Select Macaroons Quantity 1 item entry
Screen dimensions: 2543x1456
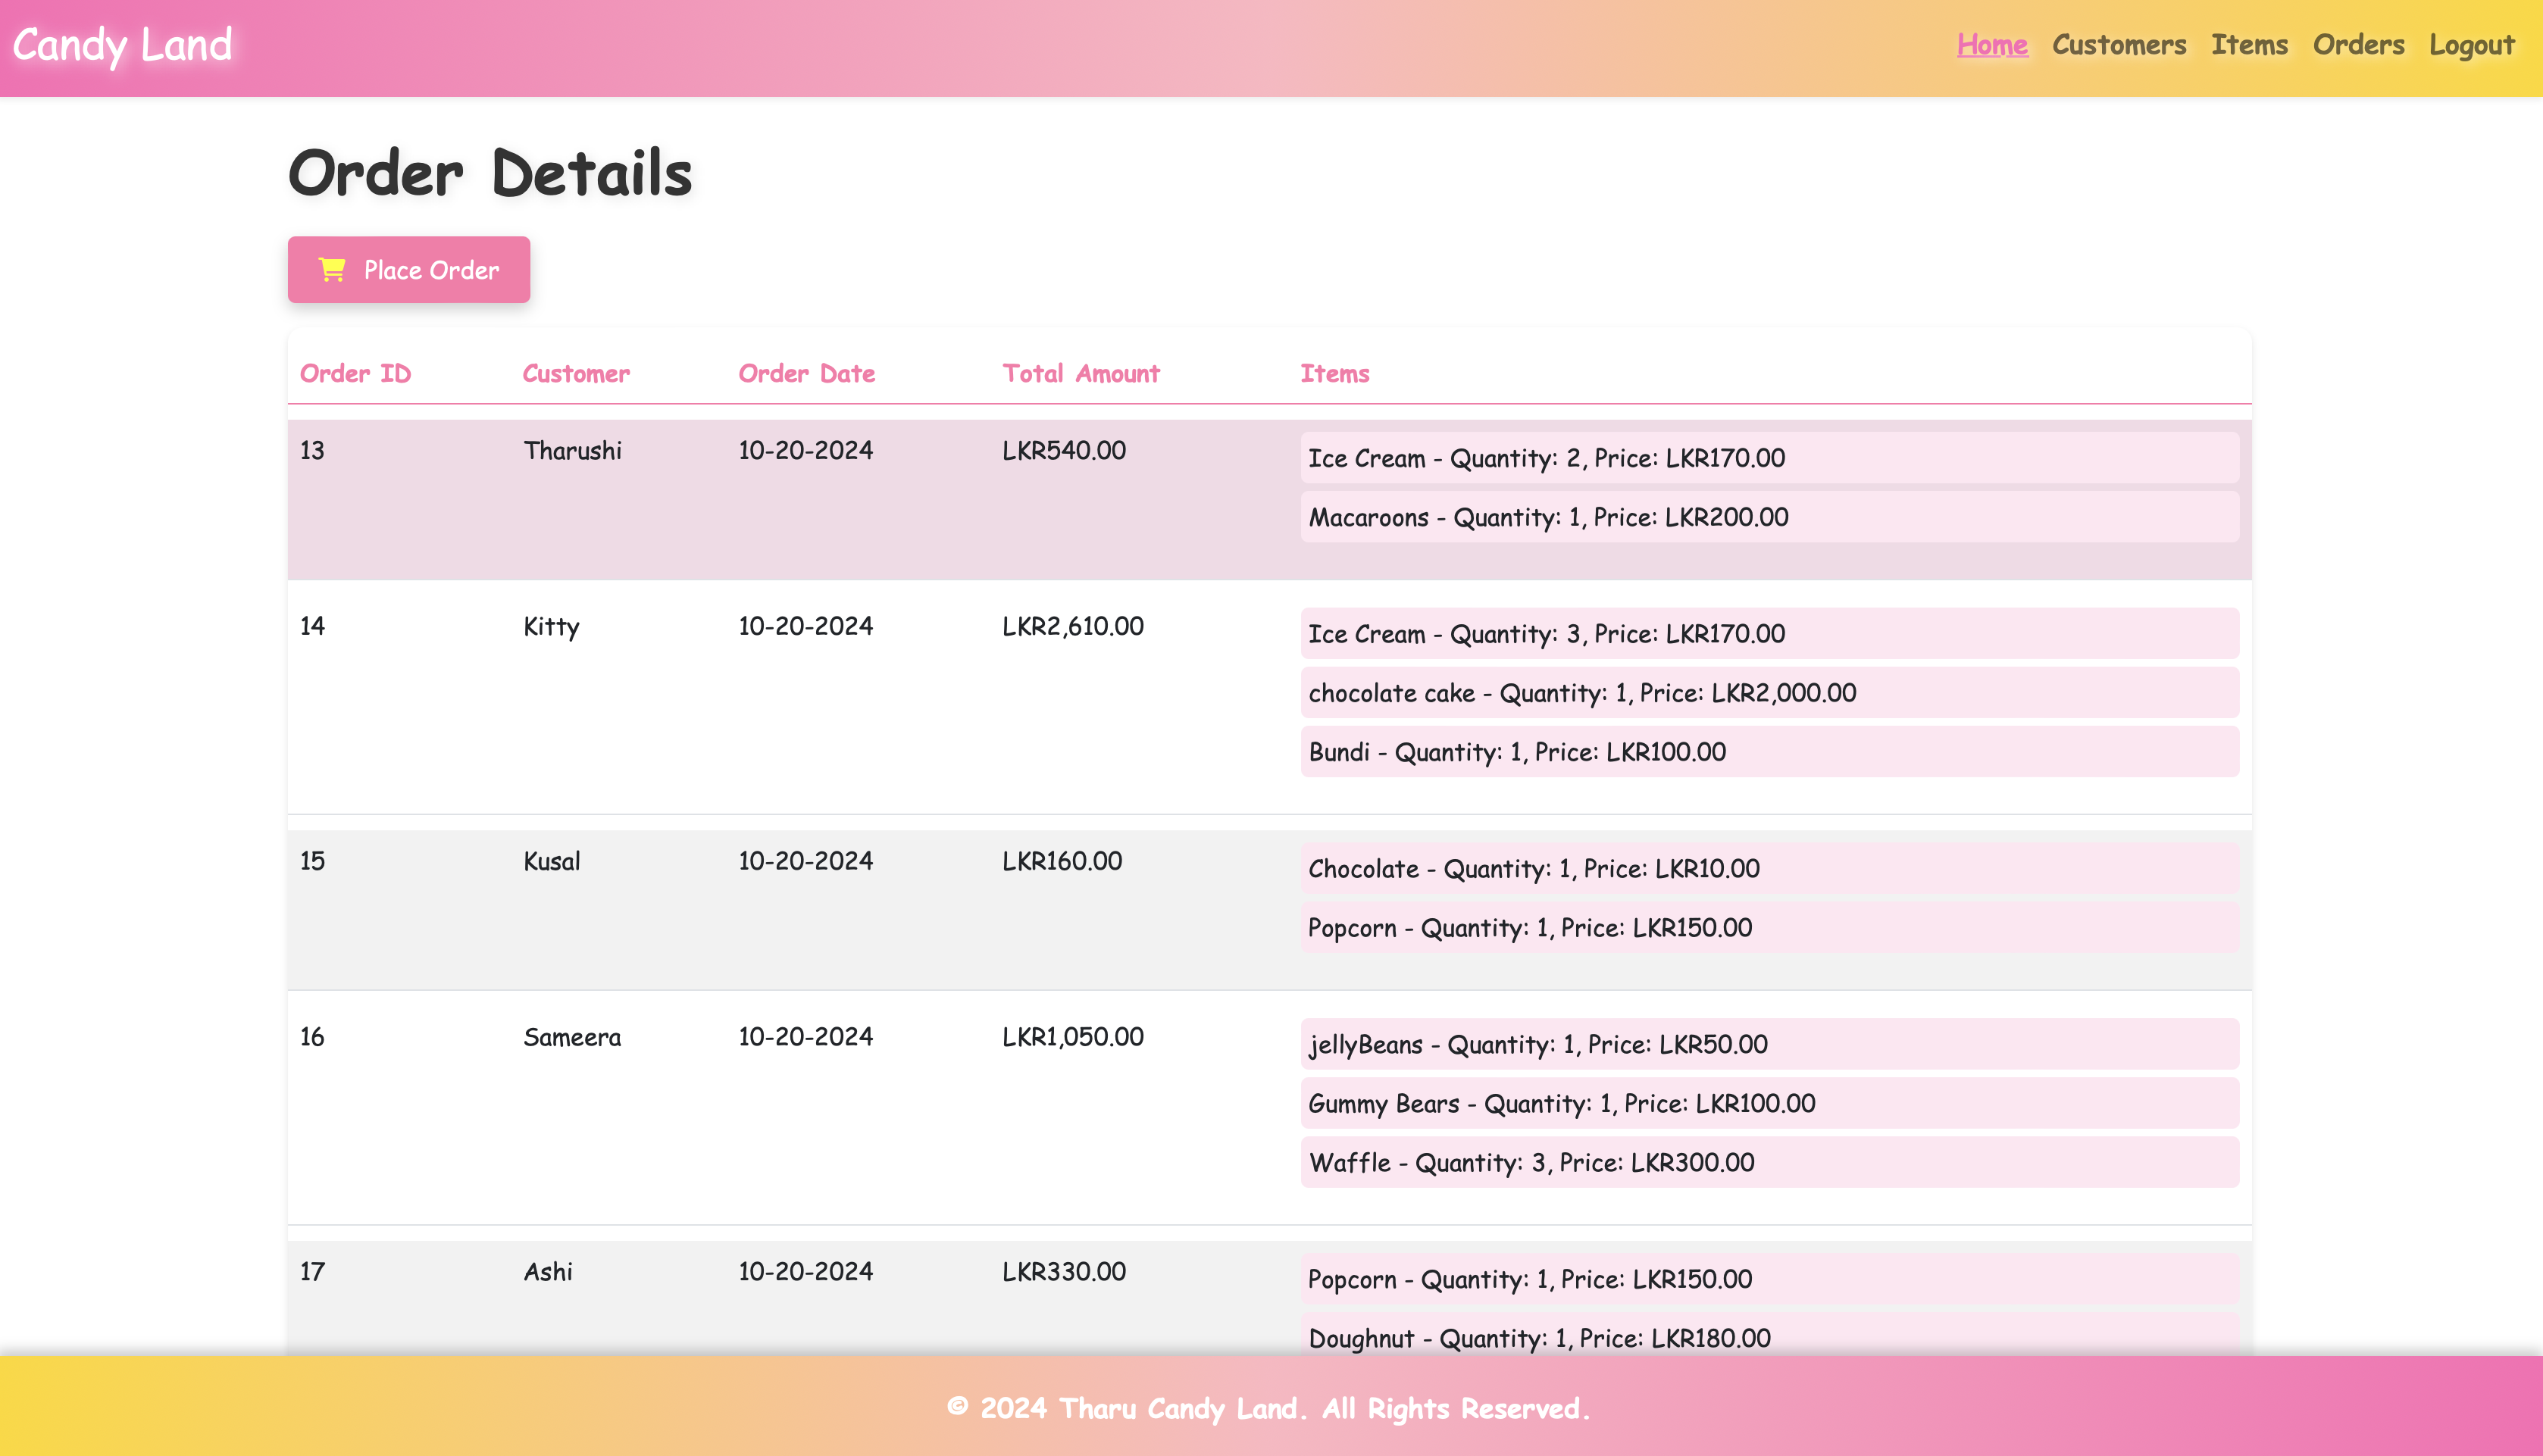click(x=1769, y=516)
